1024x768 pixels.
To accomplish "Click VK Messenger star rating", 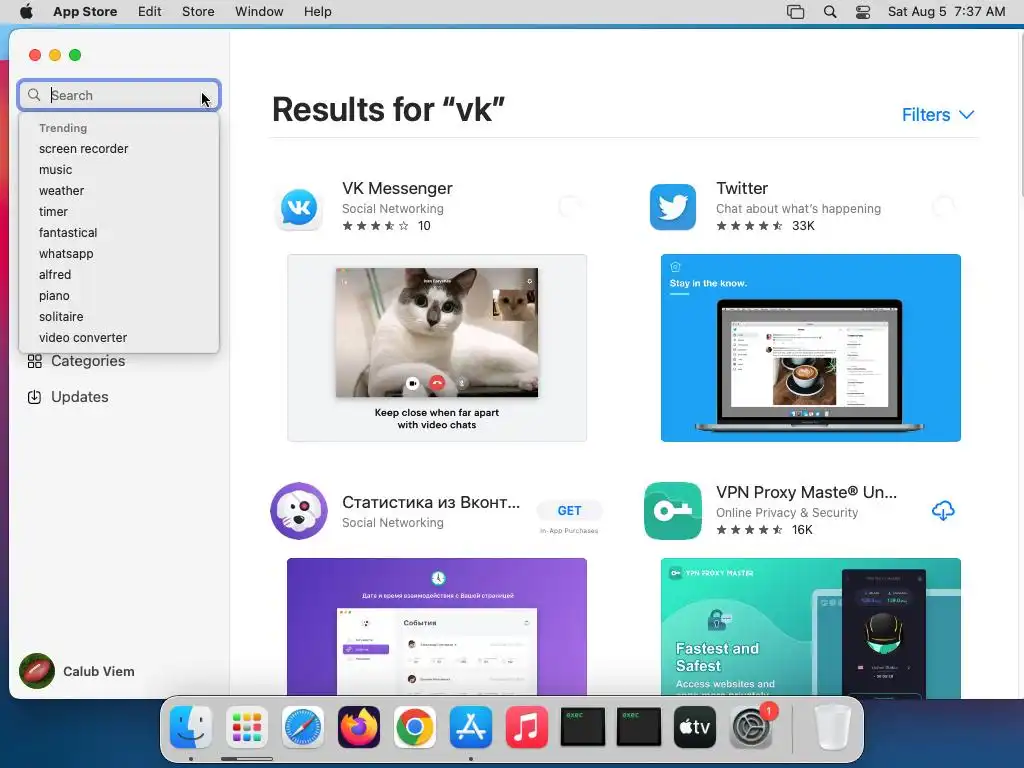I will tap(376, 226).
